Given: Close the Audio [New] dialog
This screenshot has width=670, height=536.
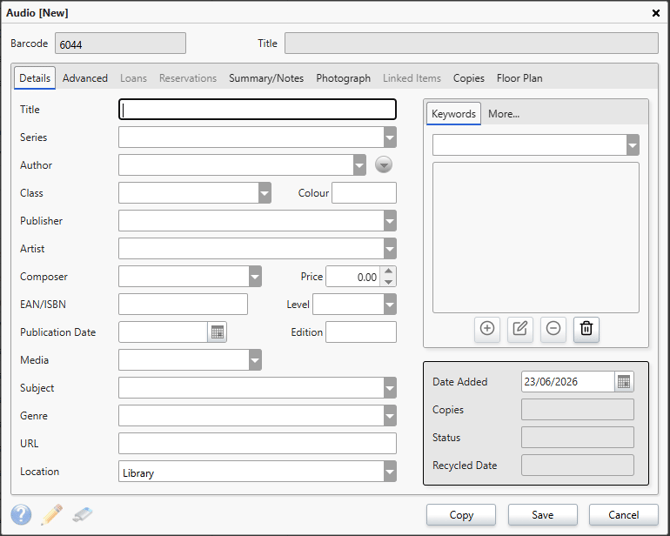Looking at the screenshot, I should pos(656,13).
